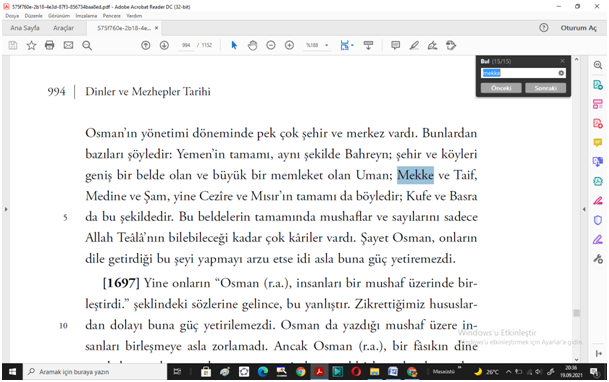Open the notification center icon
Image resolution: width=609 pixels, height=382 pixels.
(594, 372)
